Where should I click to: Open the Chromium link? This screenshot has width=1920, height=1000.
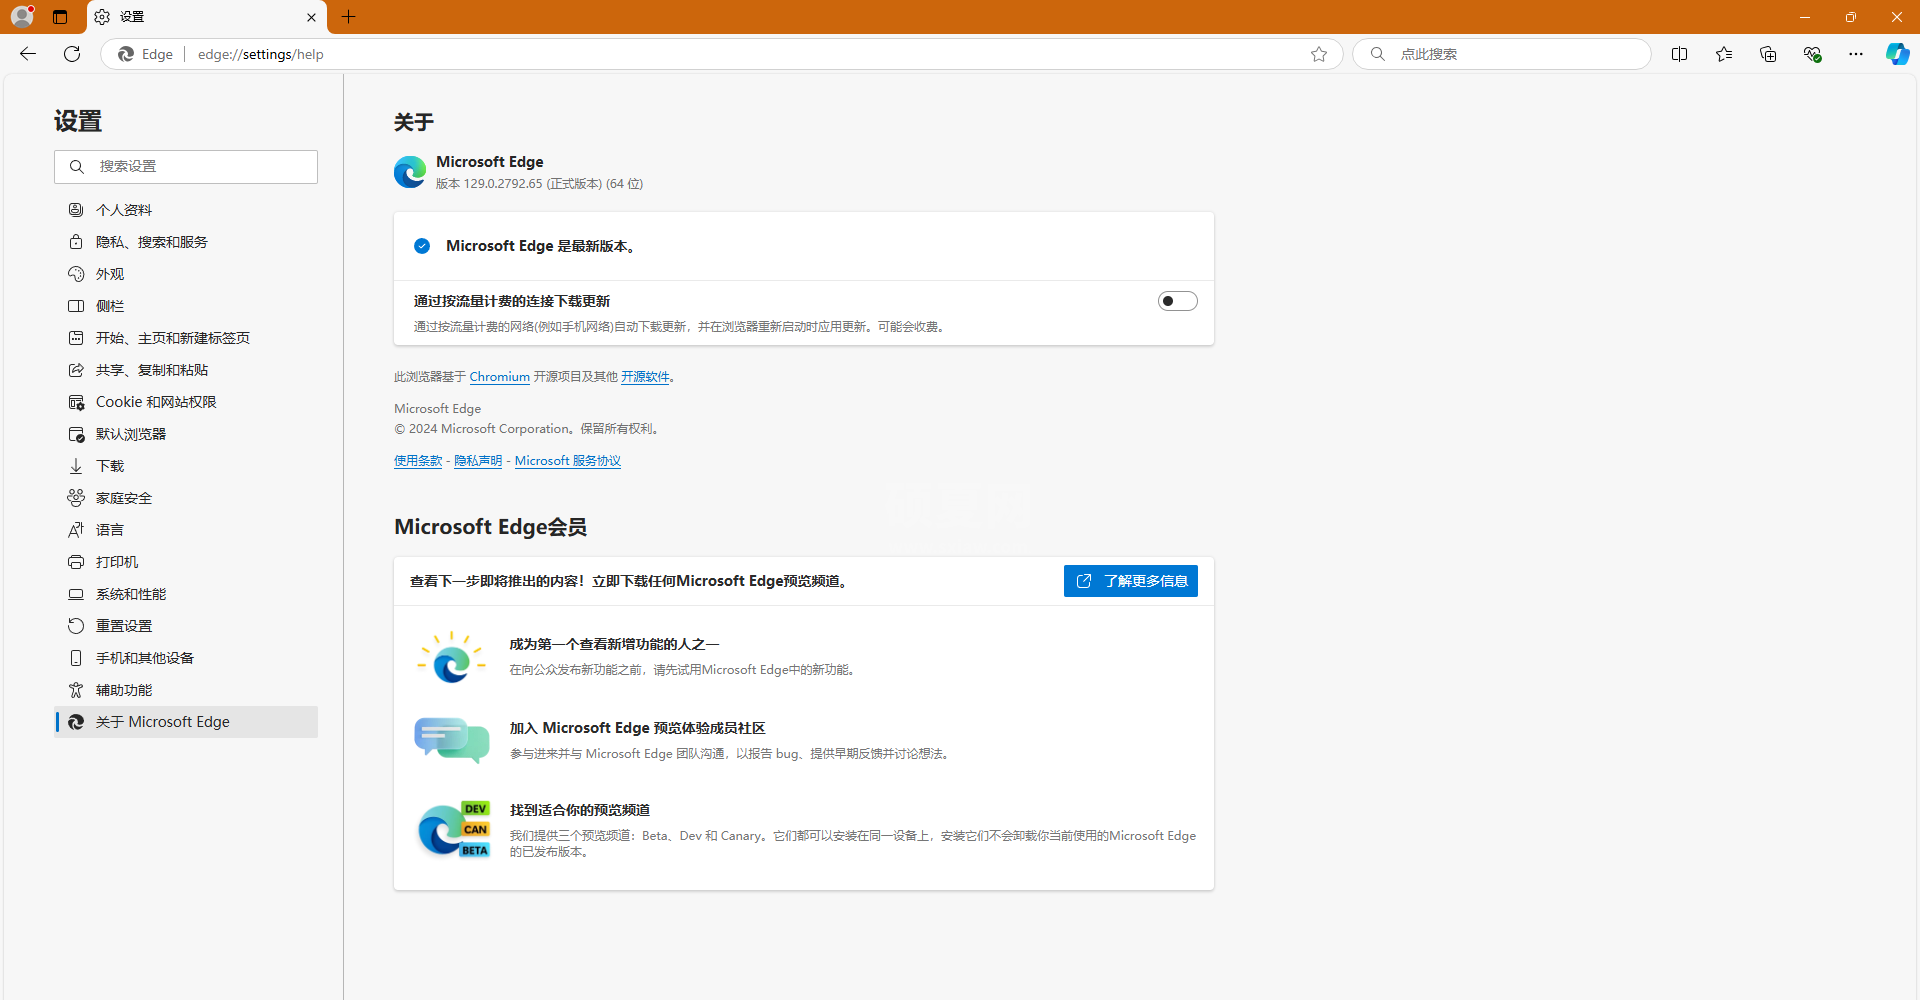499,377
